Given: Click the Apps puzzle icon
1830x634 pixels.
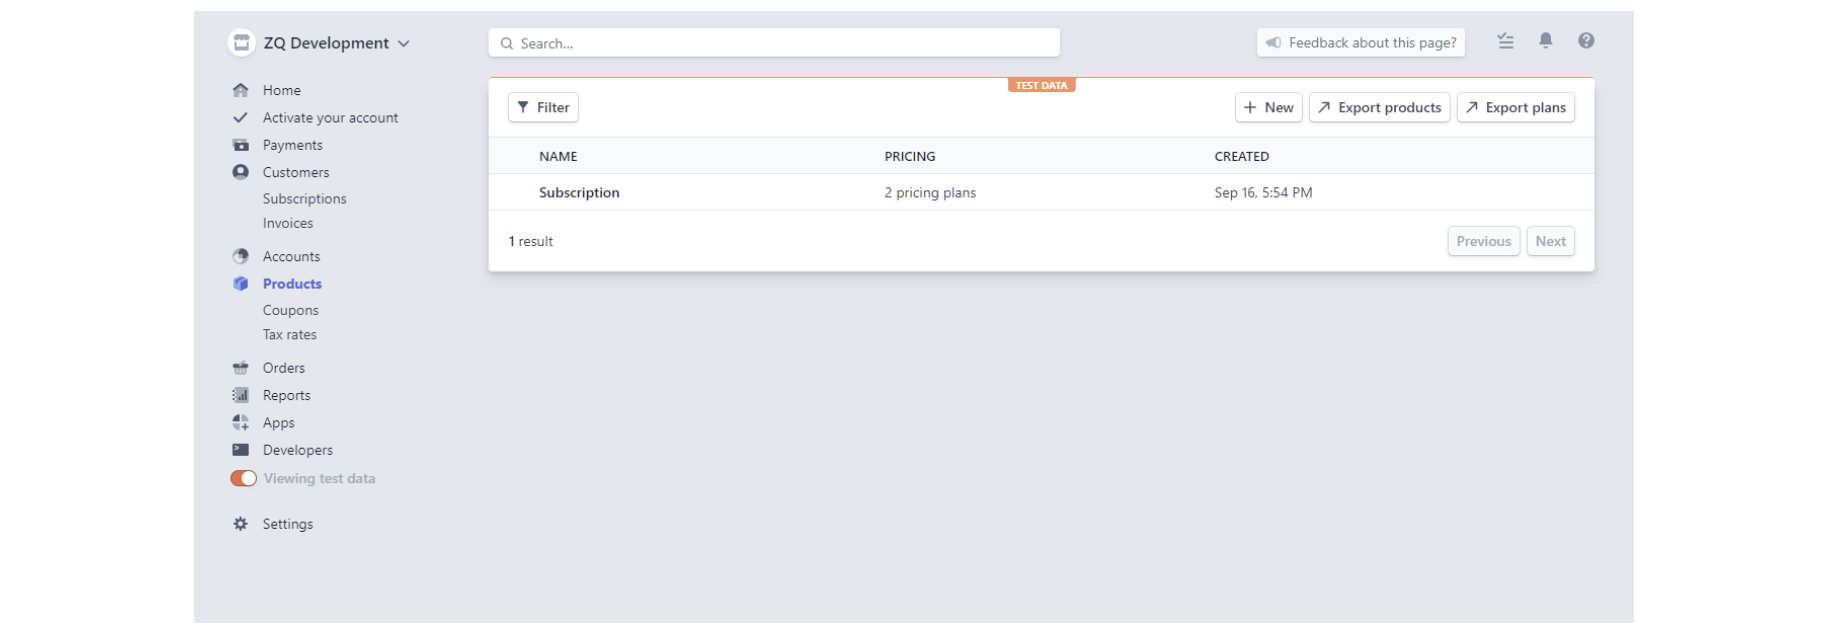Looking at the screenshot, I should pos(240,423).
